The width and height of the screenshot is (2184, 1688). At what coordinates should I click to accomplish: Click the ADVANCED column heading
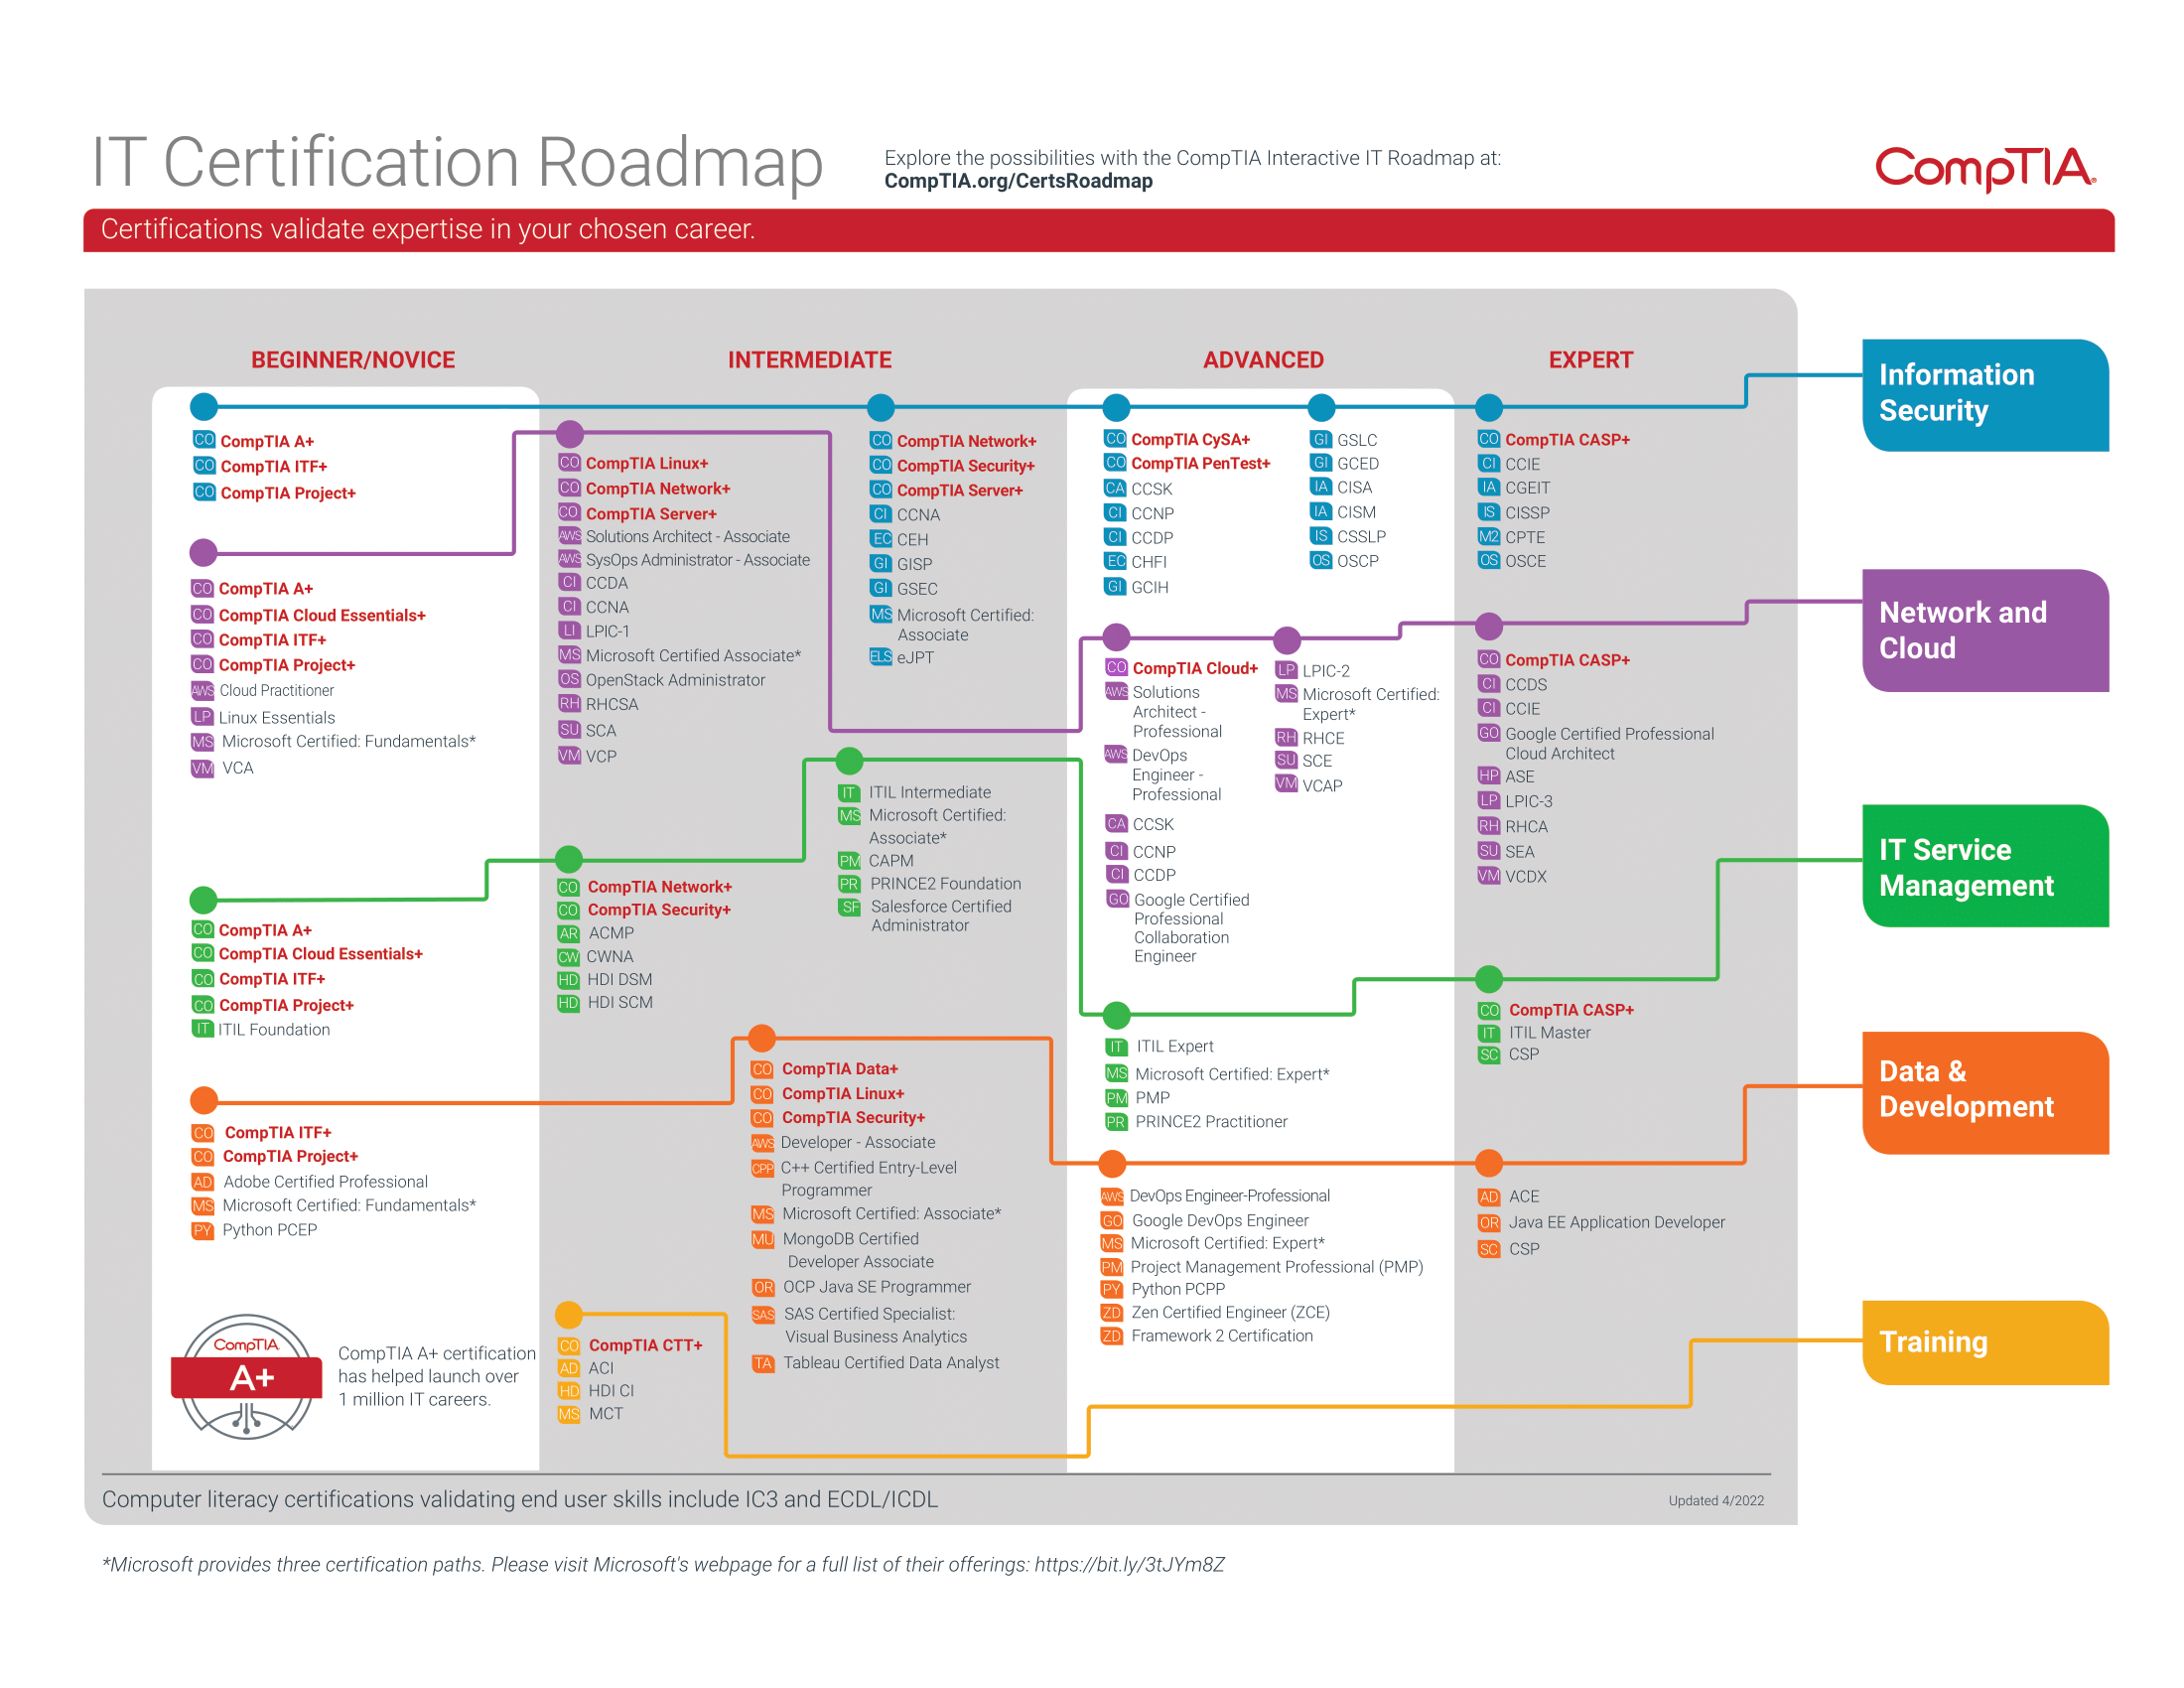coord(1263,360)
